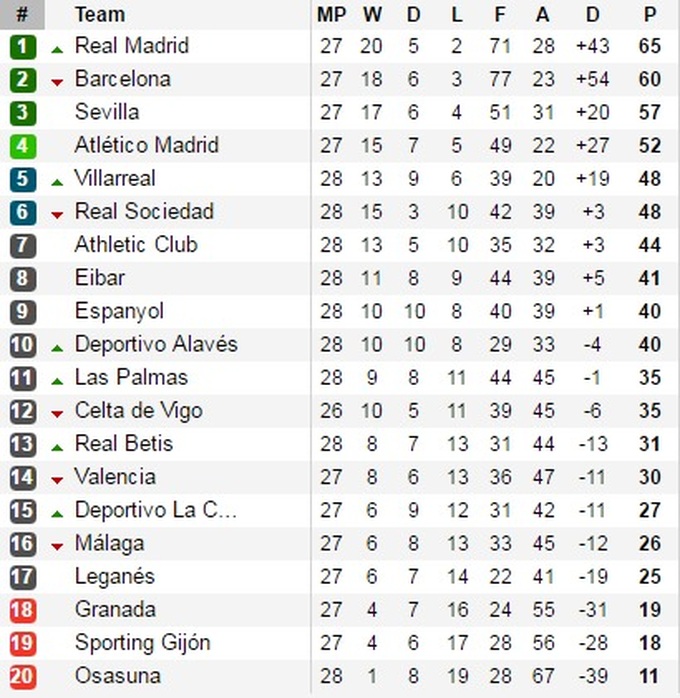Click the red rank 18 badge
Screen dimensions: 680x698
point(23,610)
